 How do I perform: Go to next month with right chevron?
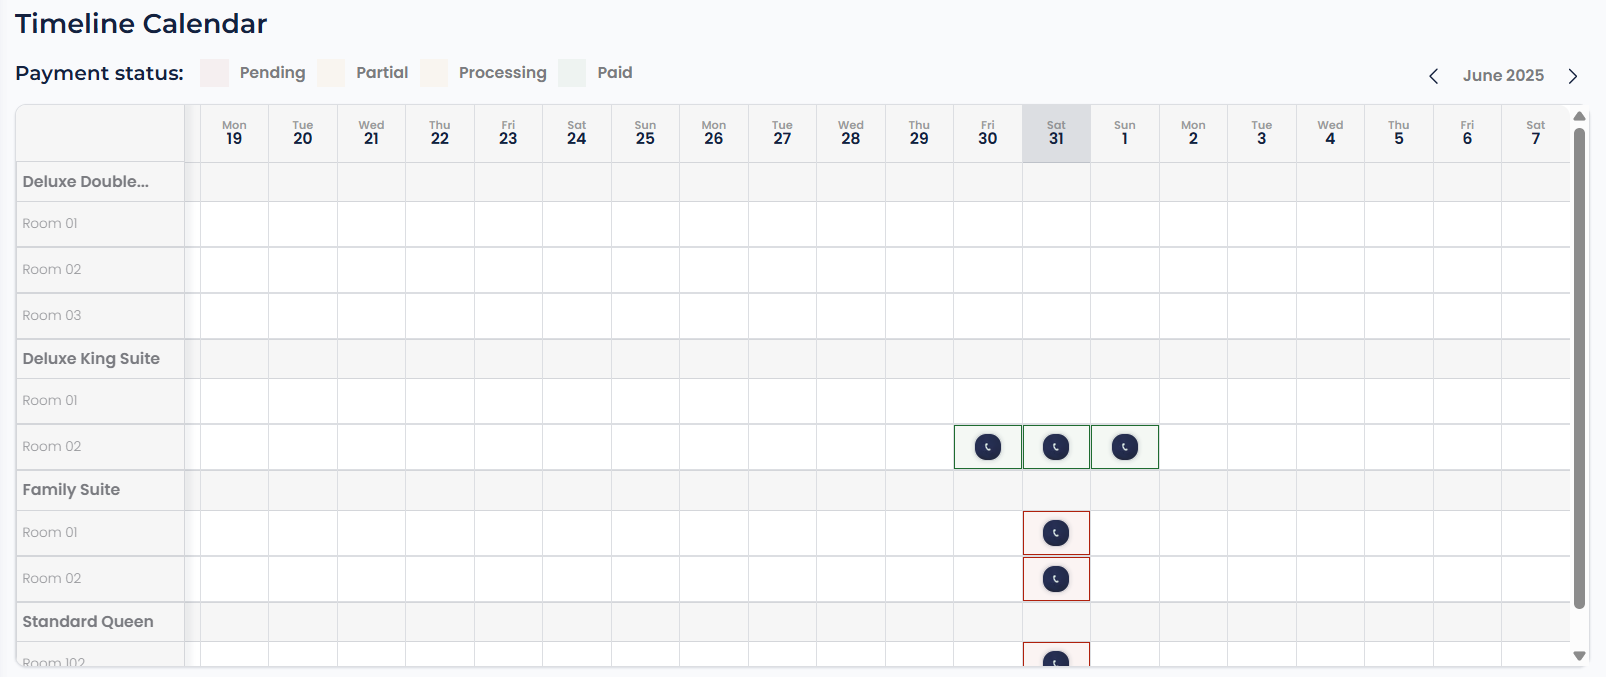click(x=1573, y=76)
